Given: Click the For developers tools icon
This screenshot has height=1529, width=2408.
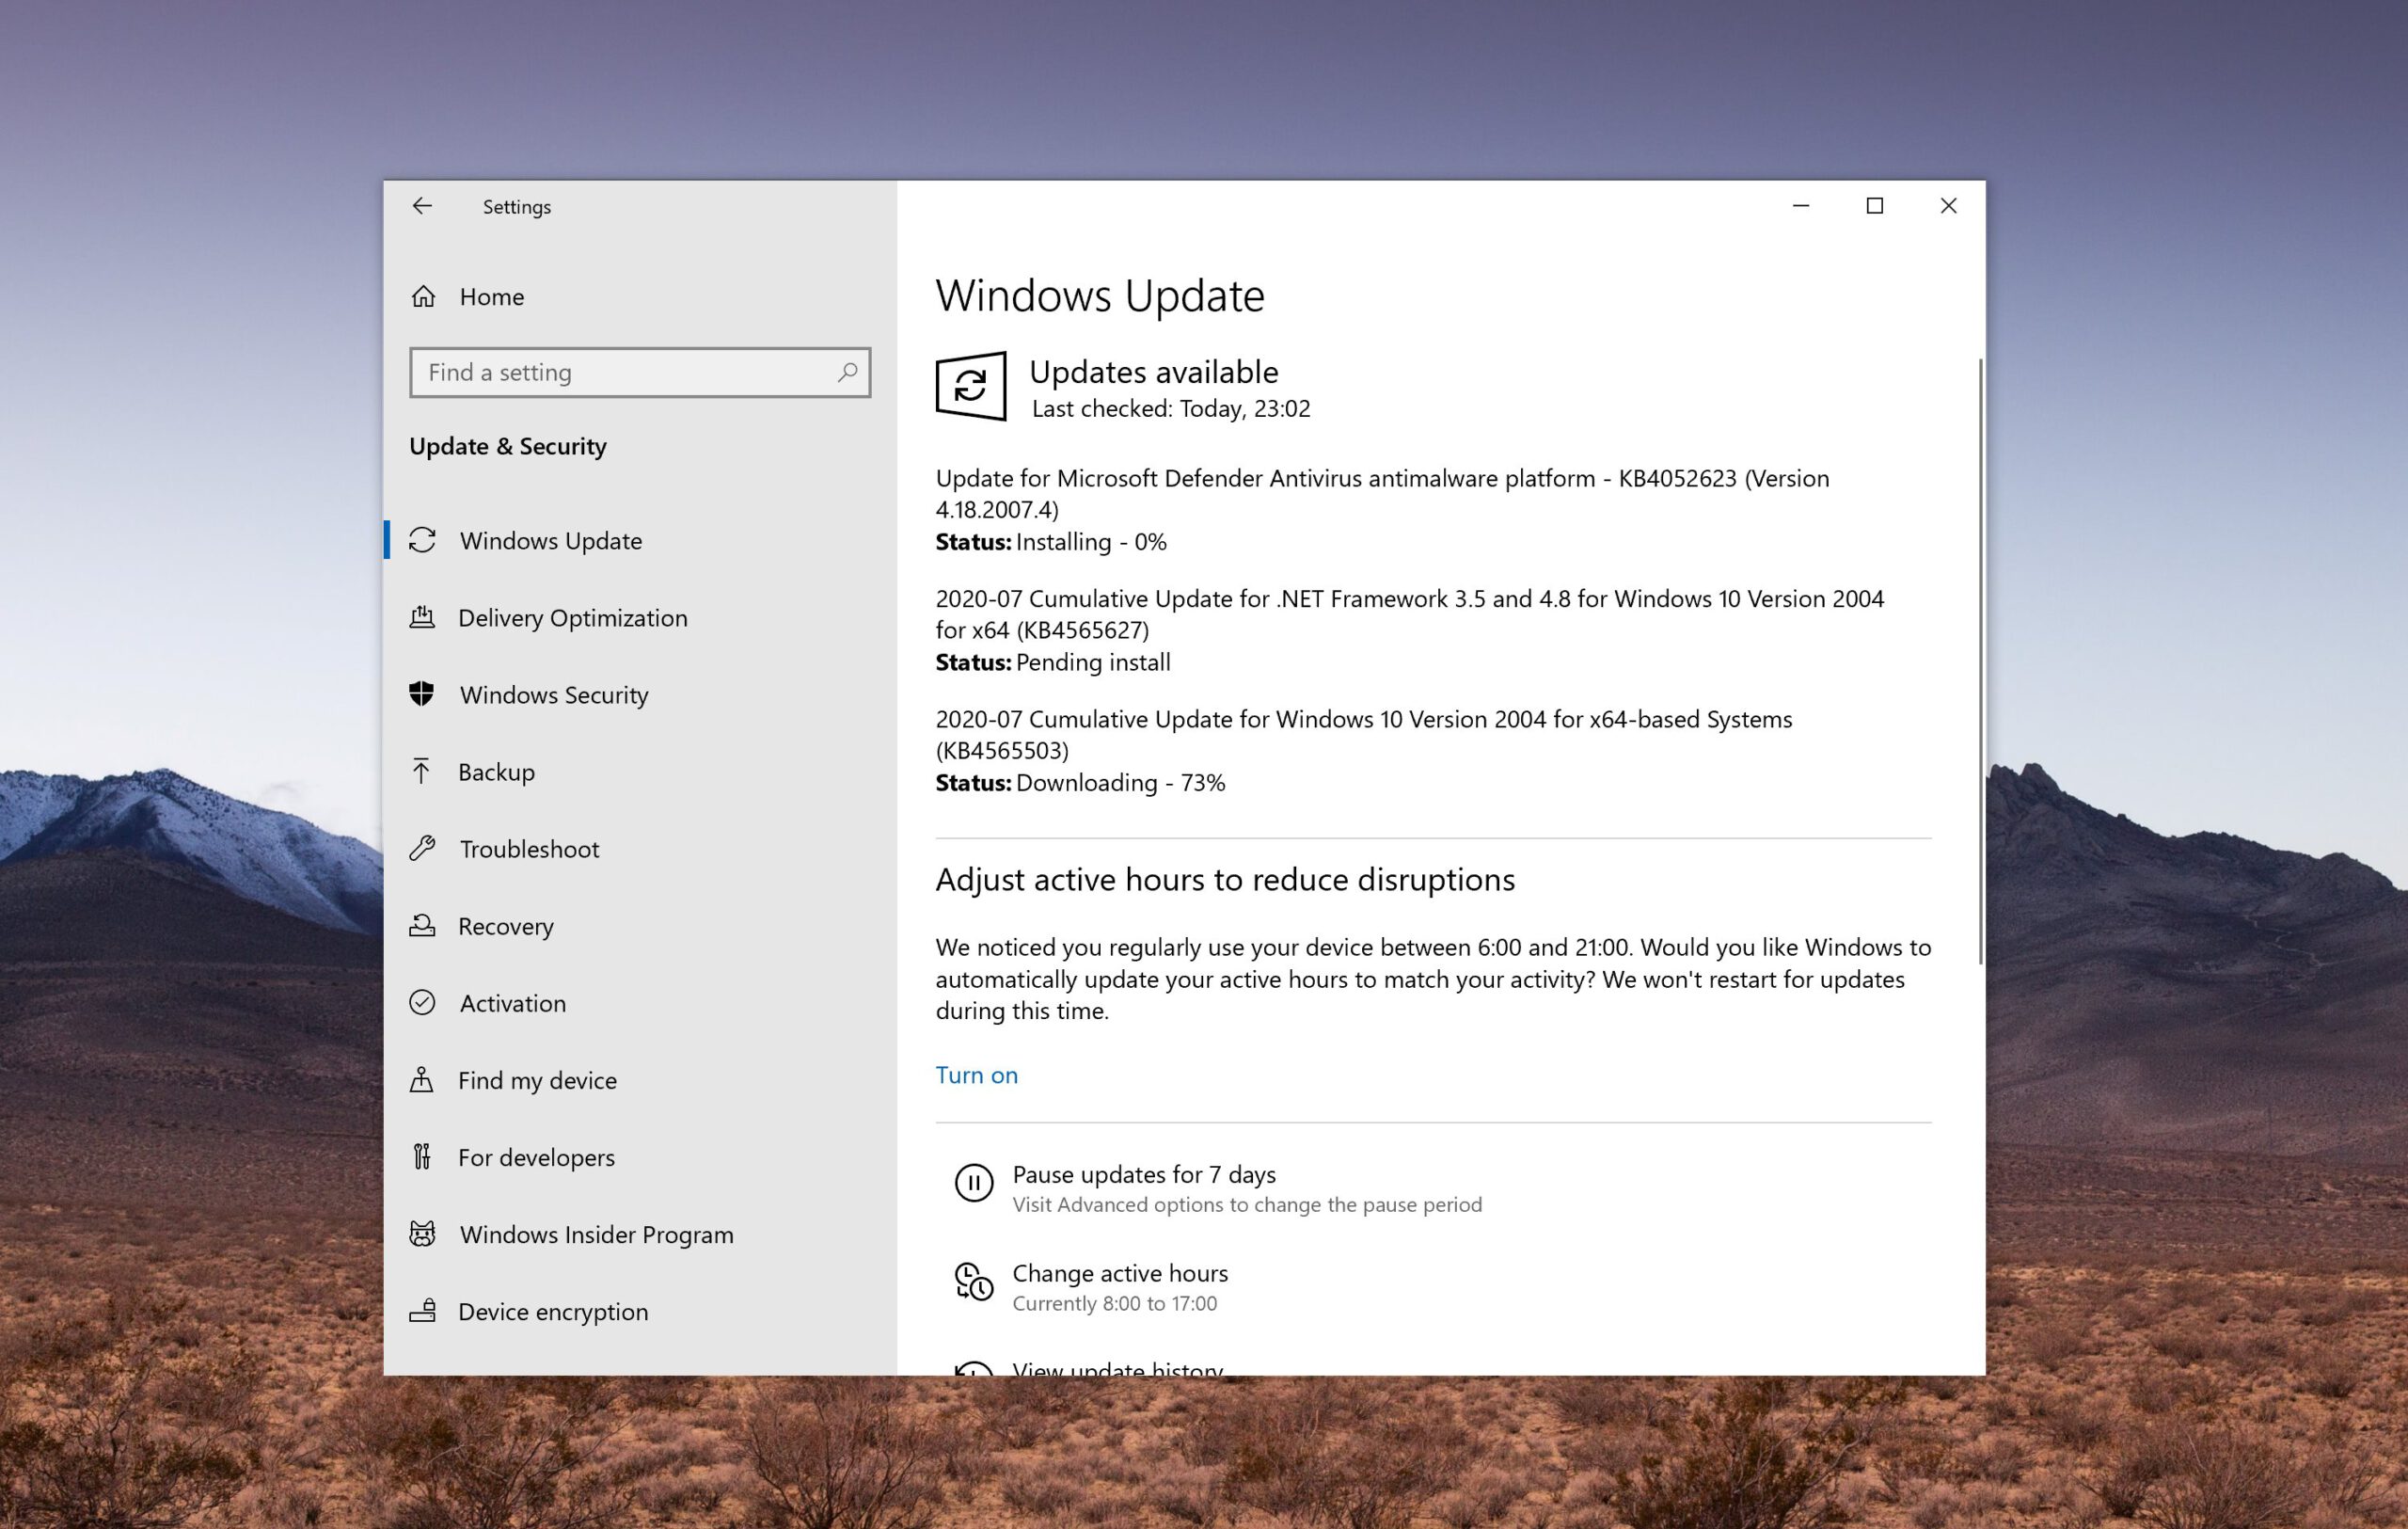Looking at the screenshot, I should [x=422, y=1156].
